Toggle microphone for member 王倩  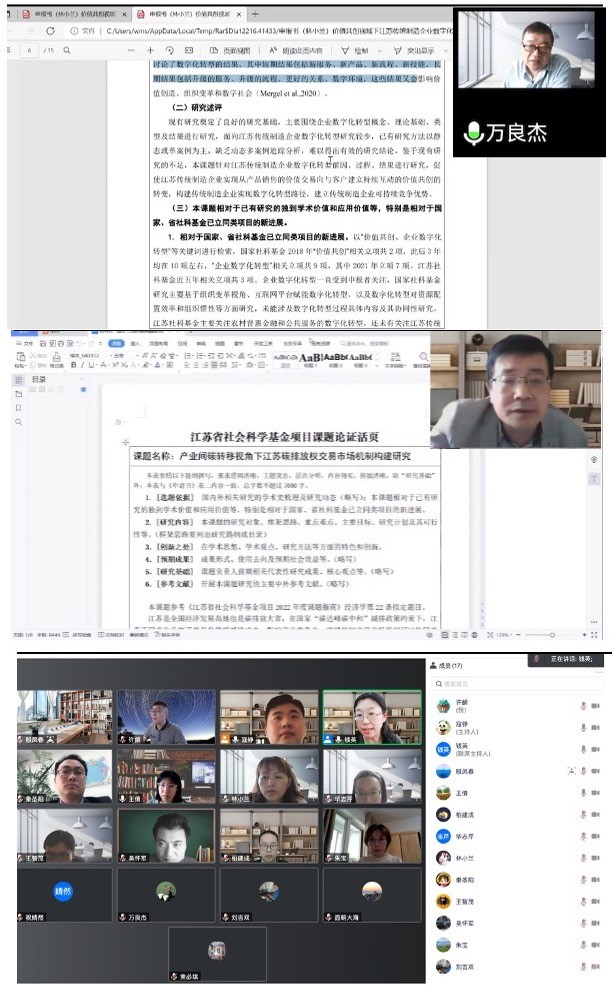(x=582, y=793)
